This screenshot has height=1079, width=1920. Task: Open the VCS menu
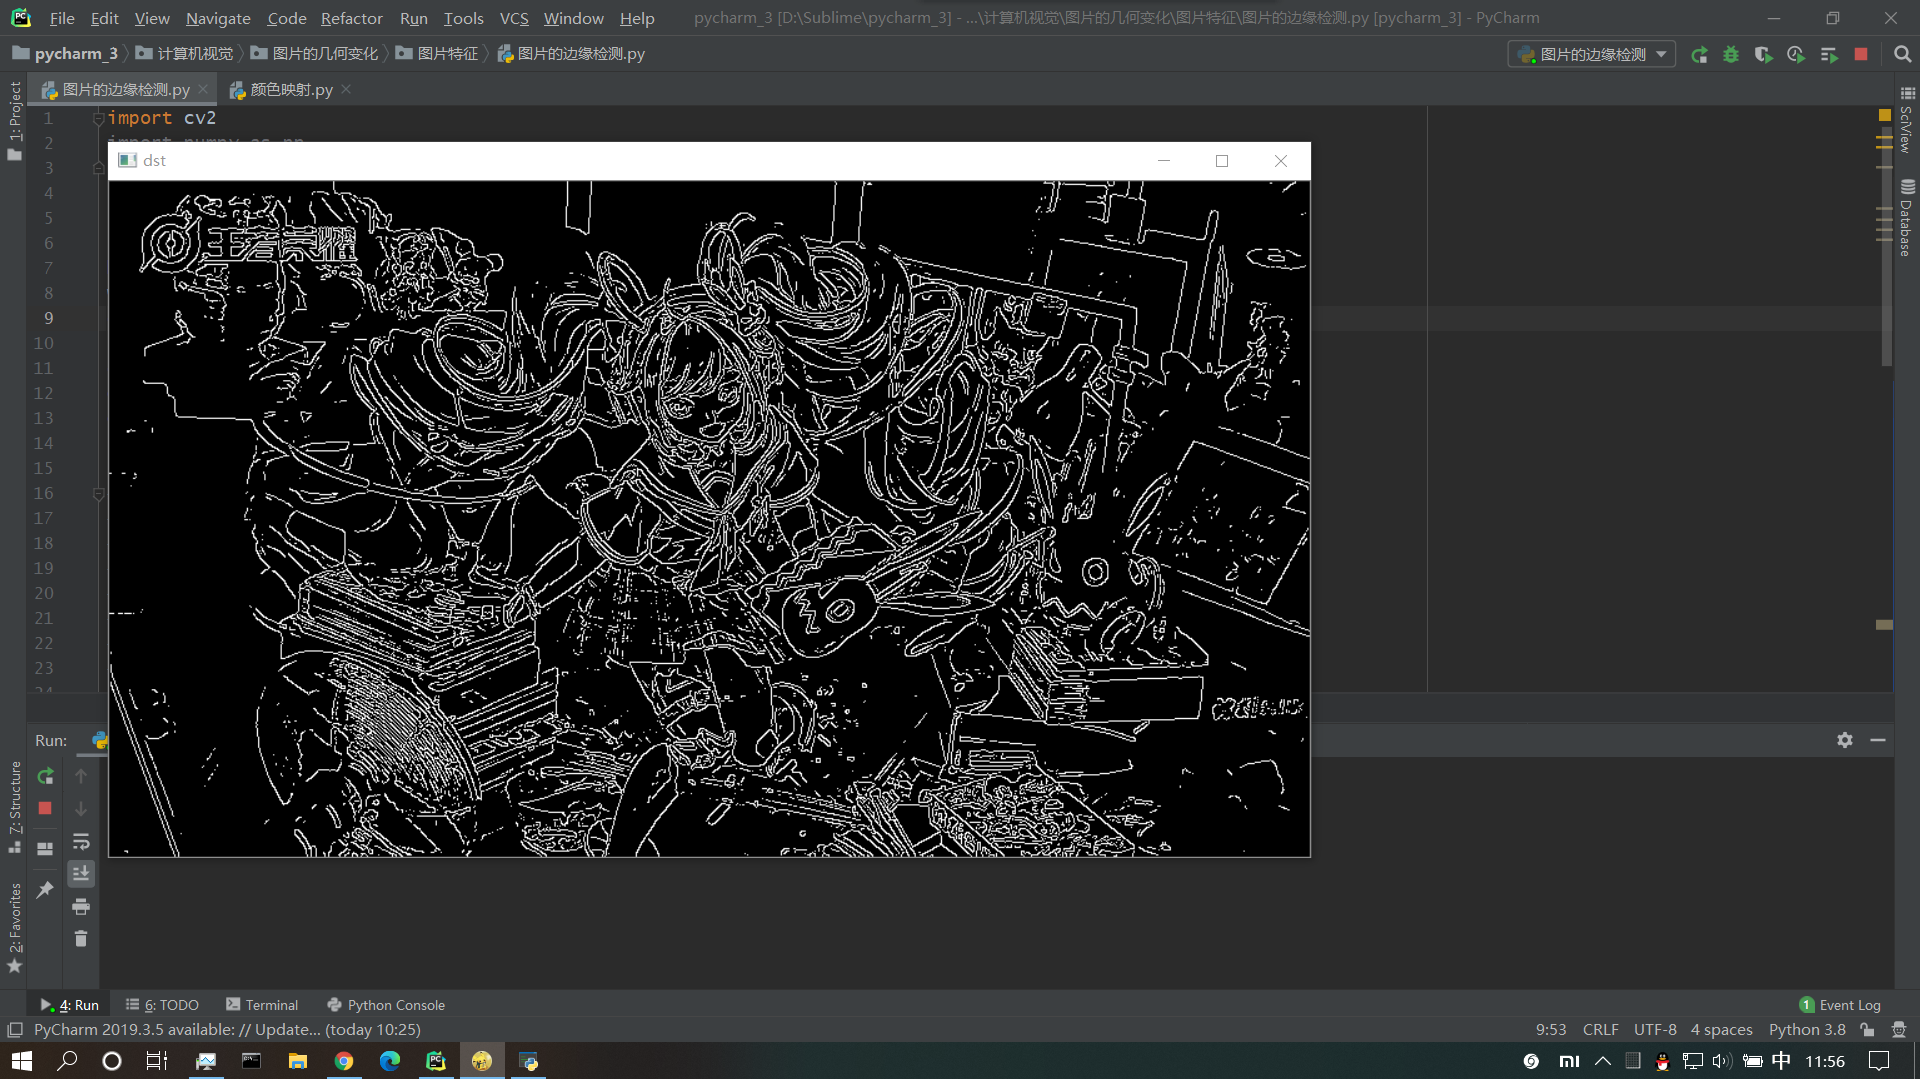(x=514, y=18)
